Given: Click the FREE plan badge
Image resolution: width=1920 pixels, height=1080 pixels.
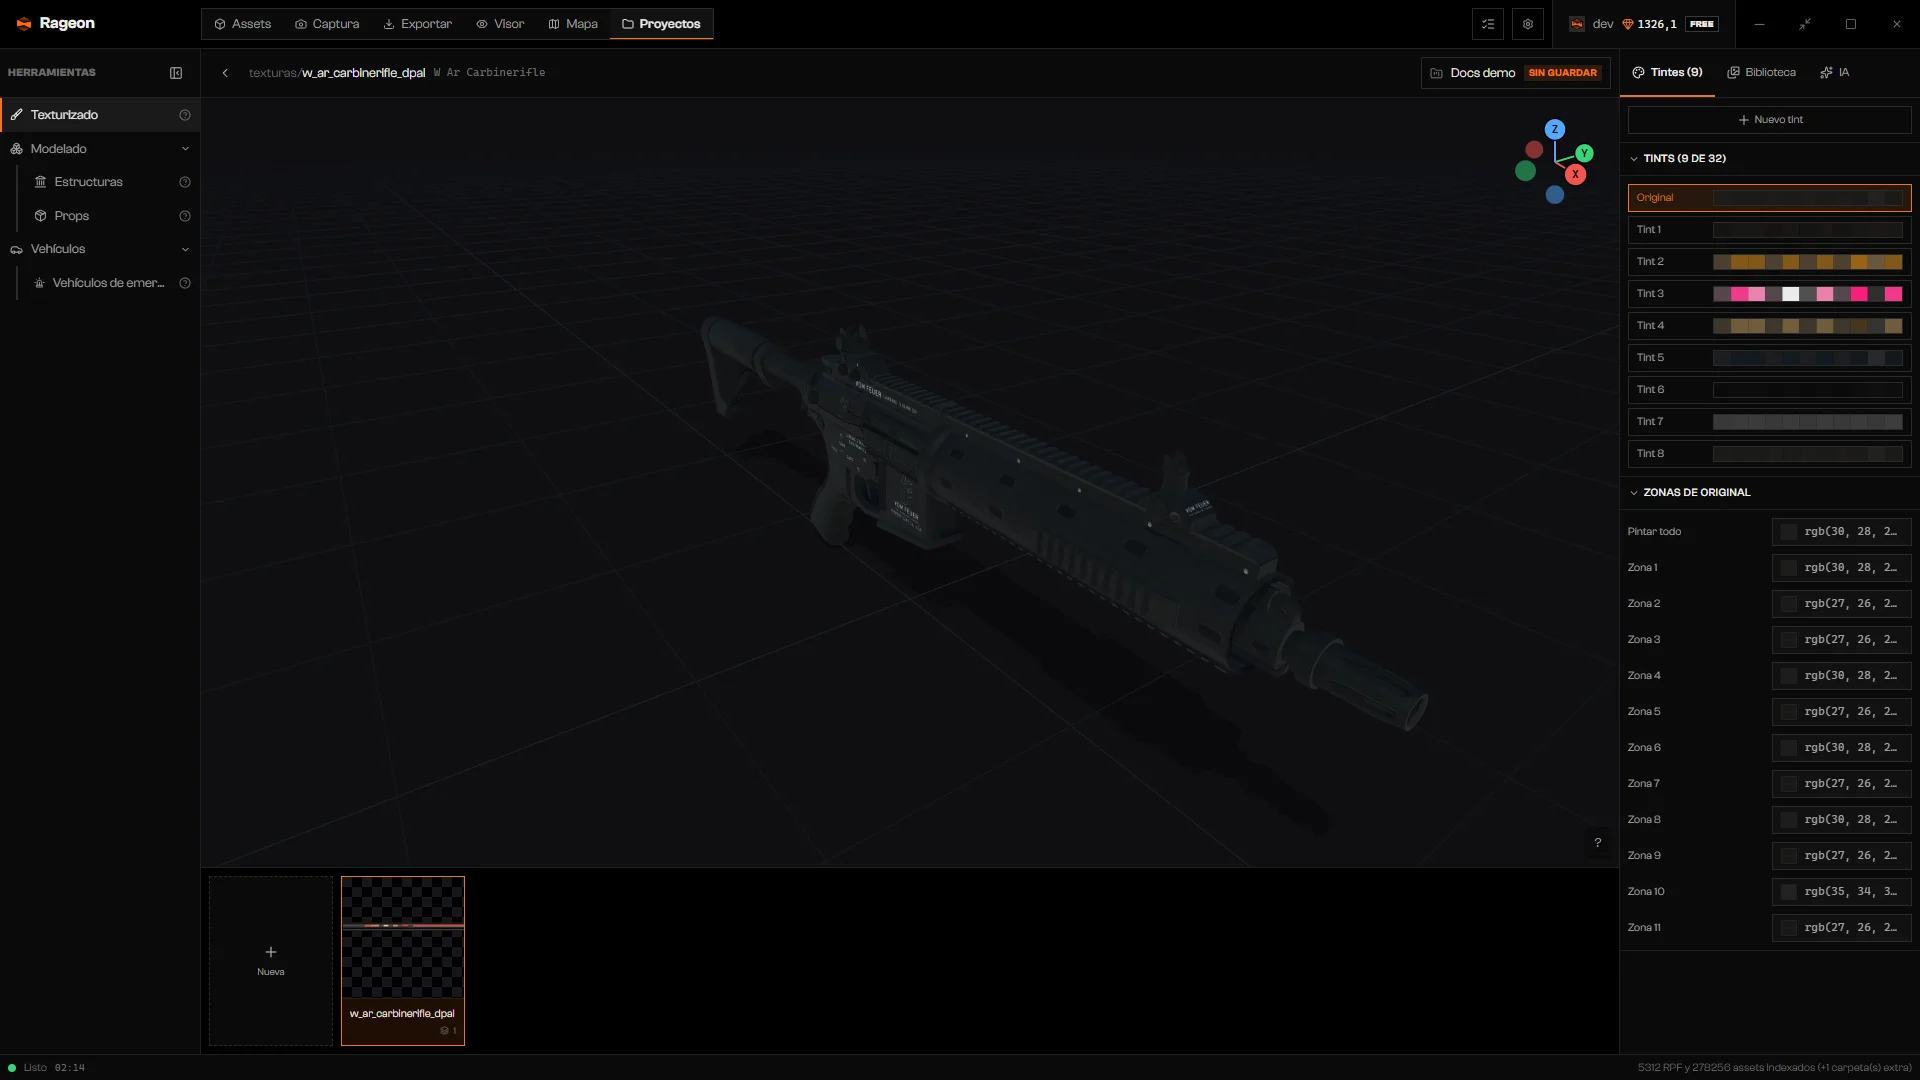Looking at the screenshot, I should tap(1702, 24).
